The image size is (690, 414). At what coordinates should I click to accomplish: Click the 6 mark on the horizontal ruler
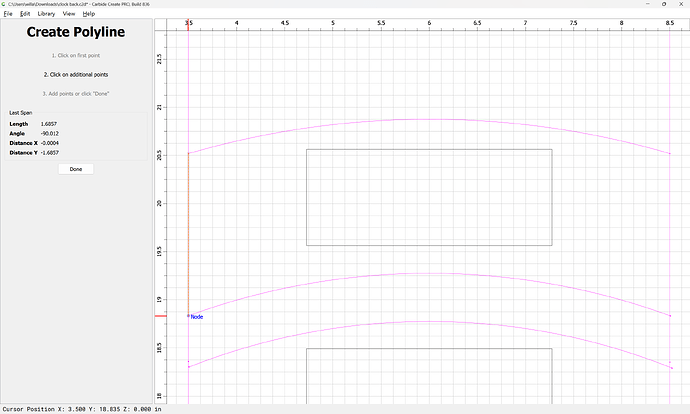(x=429, y=23)
